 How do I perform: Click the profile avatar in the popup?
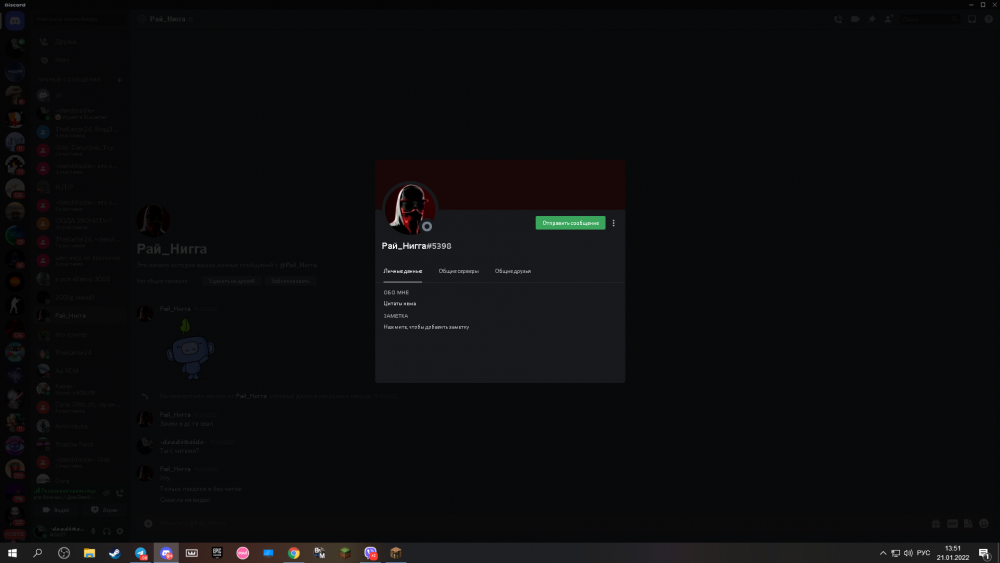coord(409,209)
